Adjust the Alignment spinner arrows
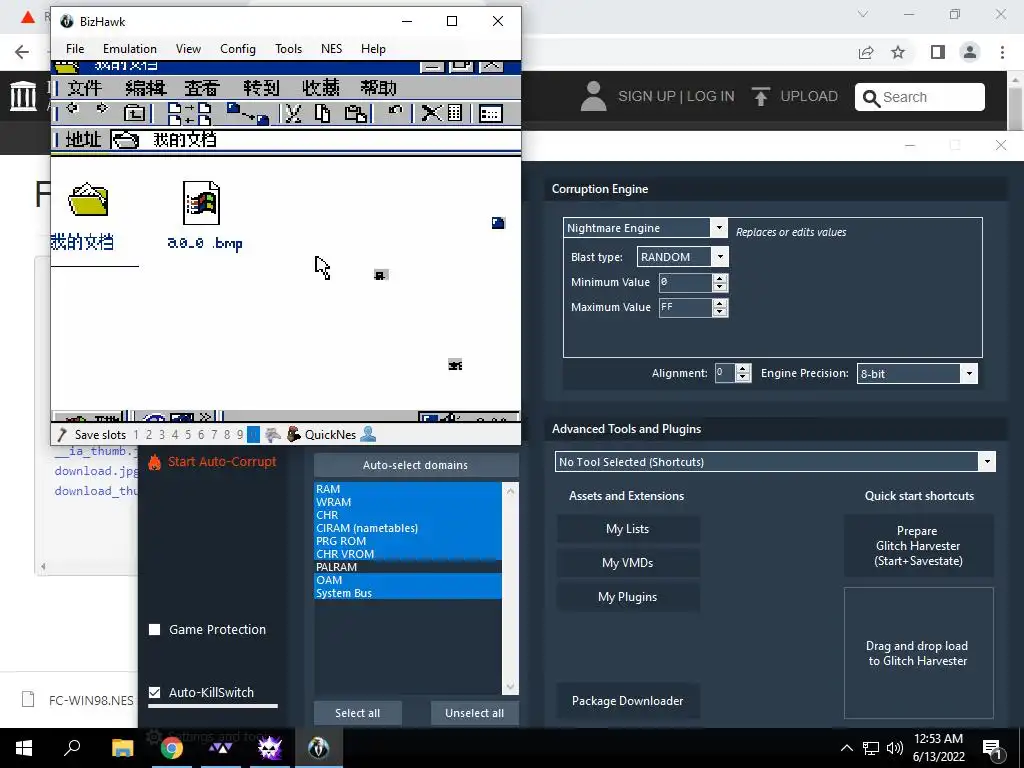 pyautogui.click(x=743, y=373)
